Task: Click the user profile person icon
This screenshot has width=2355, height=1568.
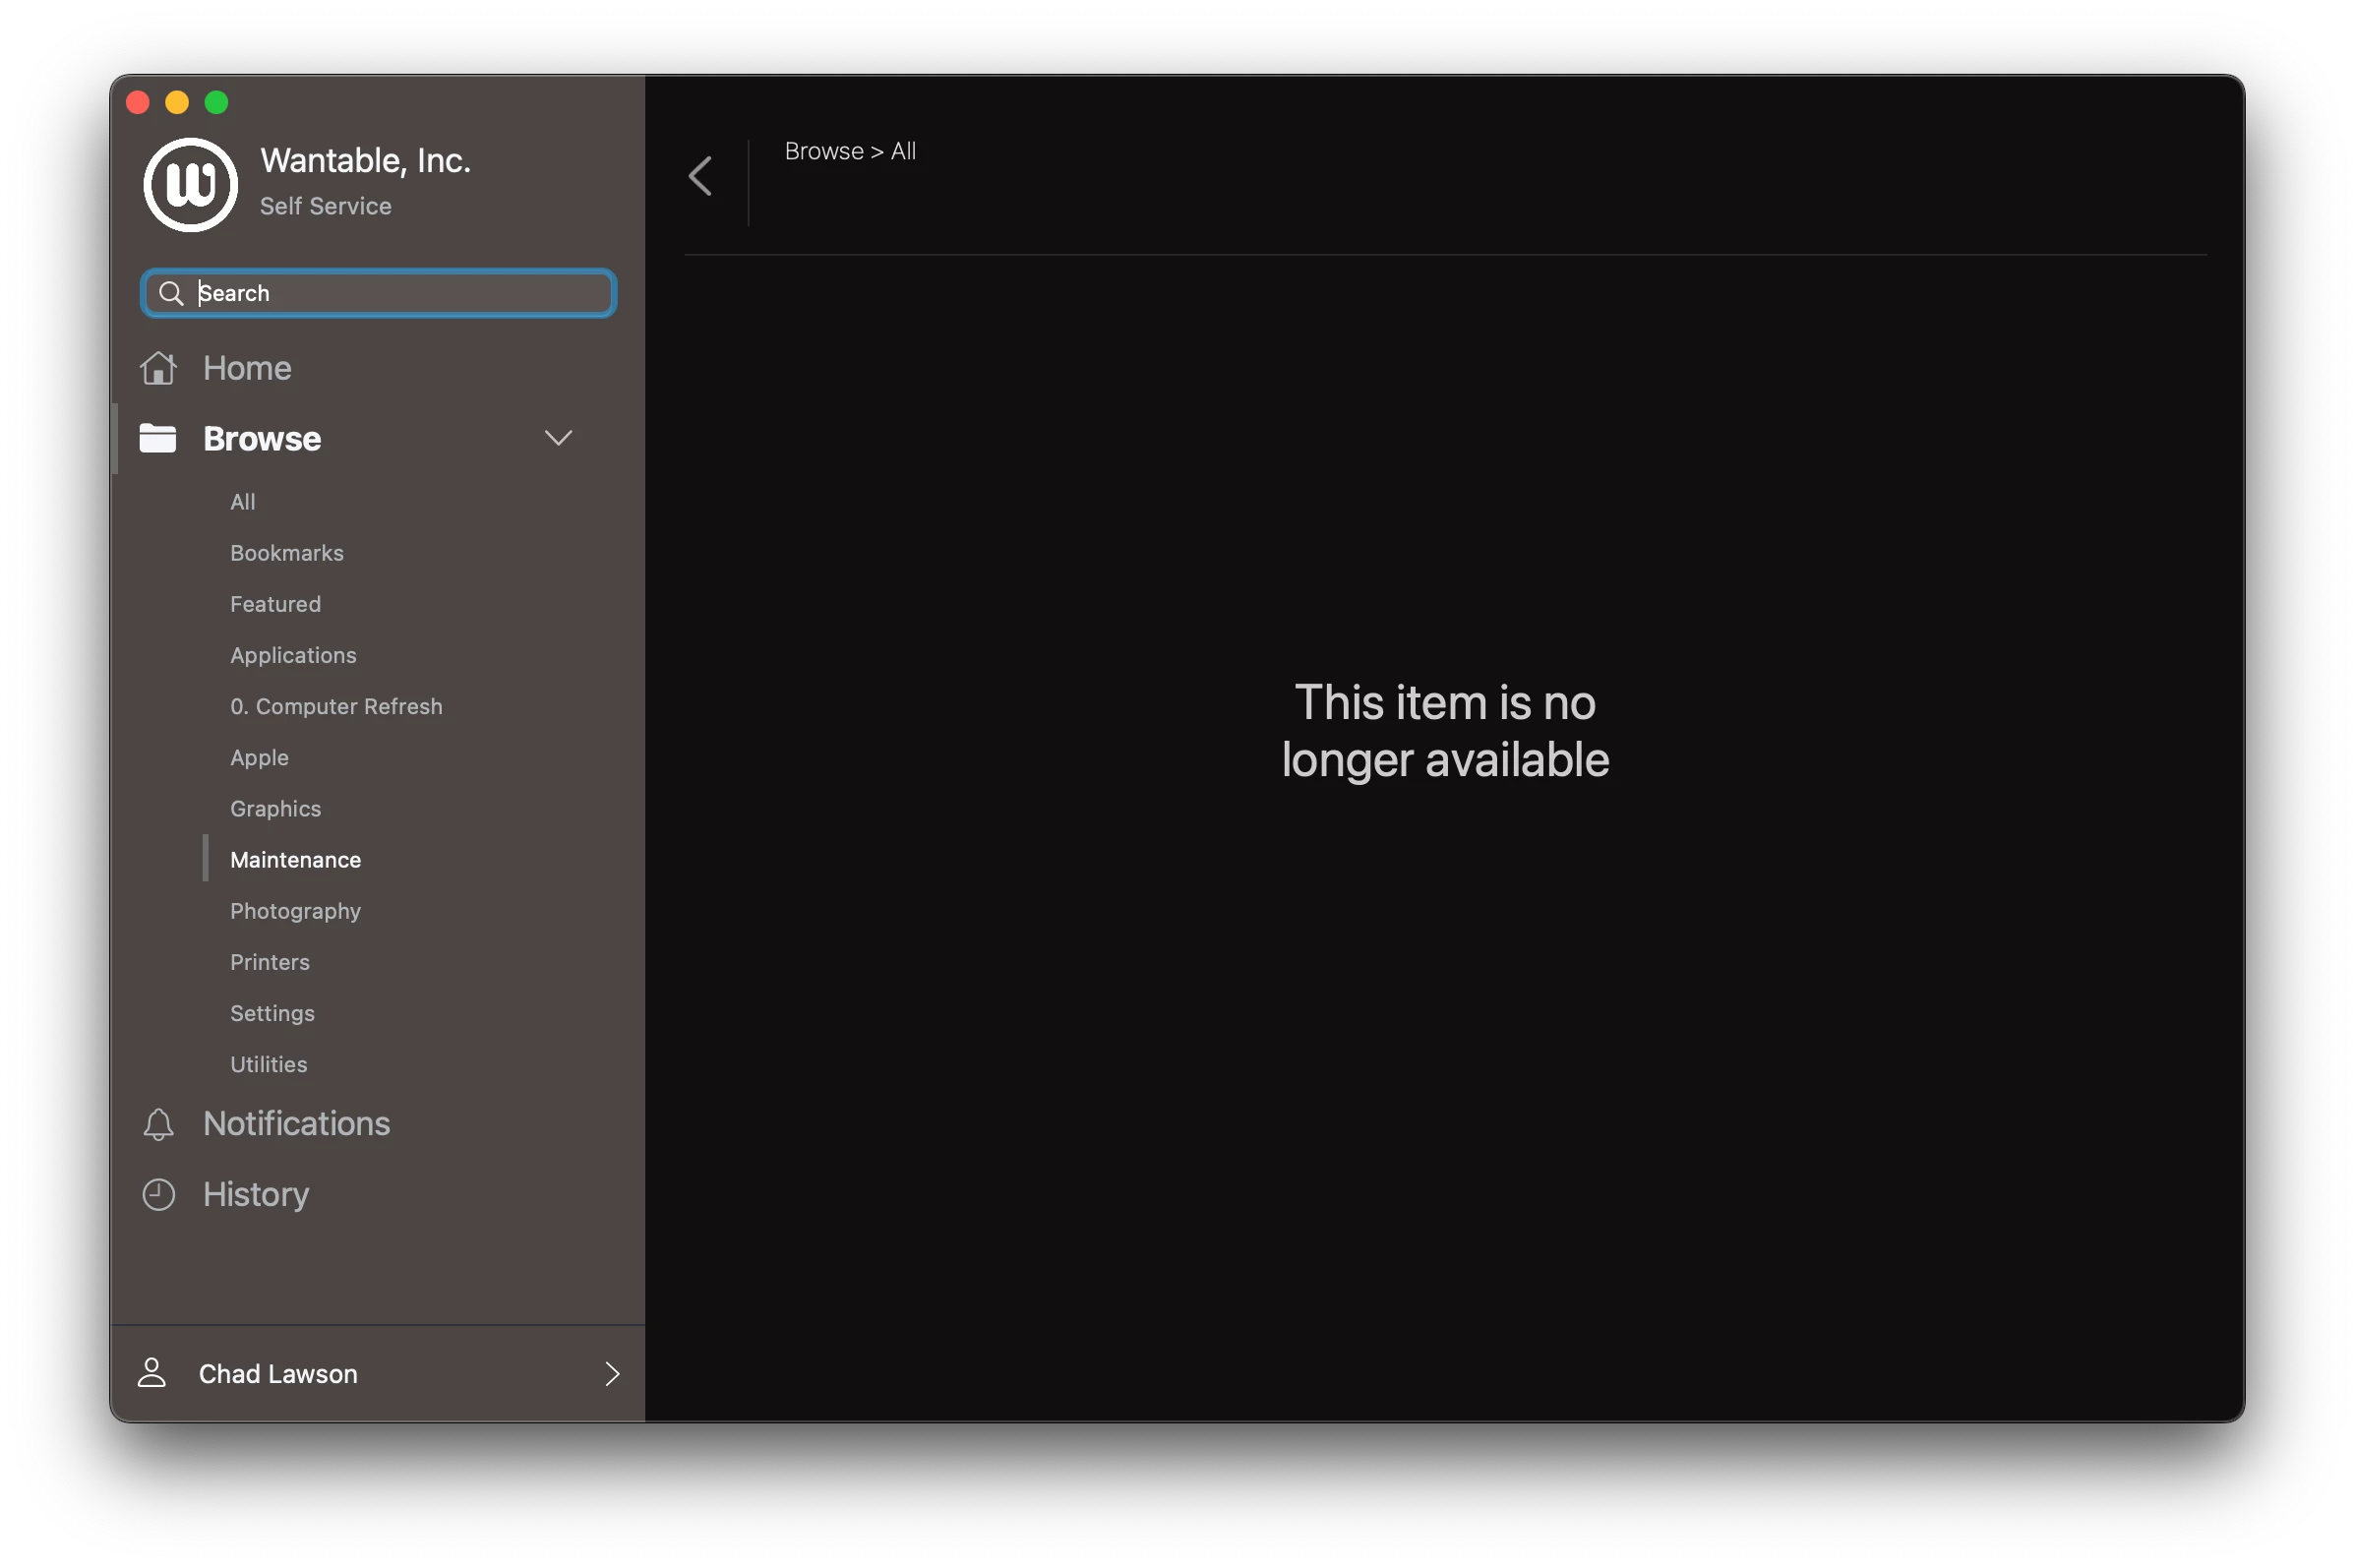Action: pos(152,1373)
